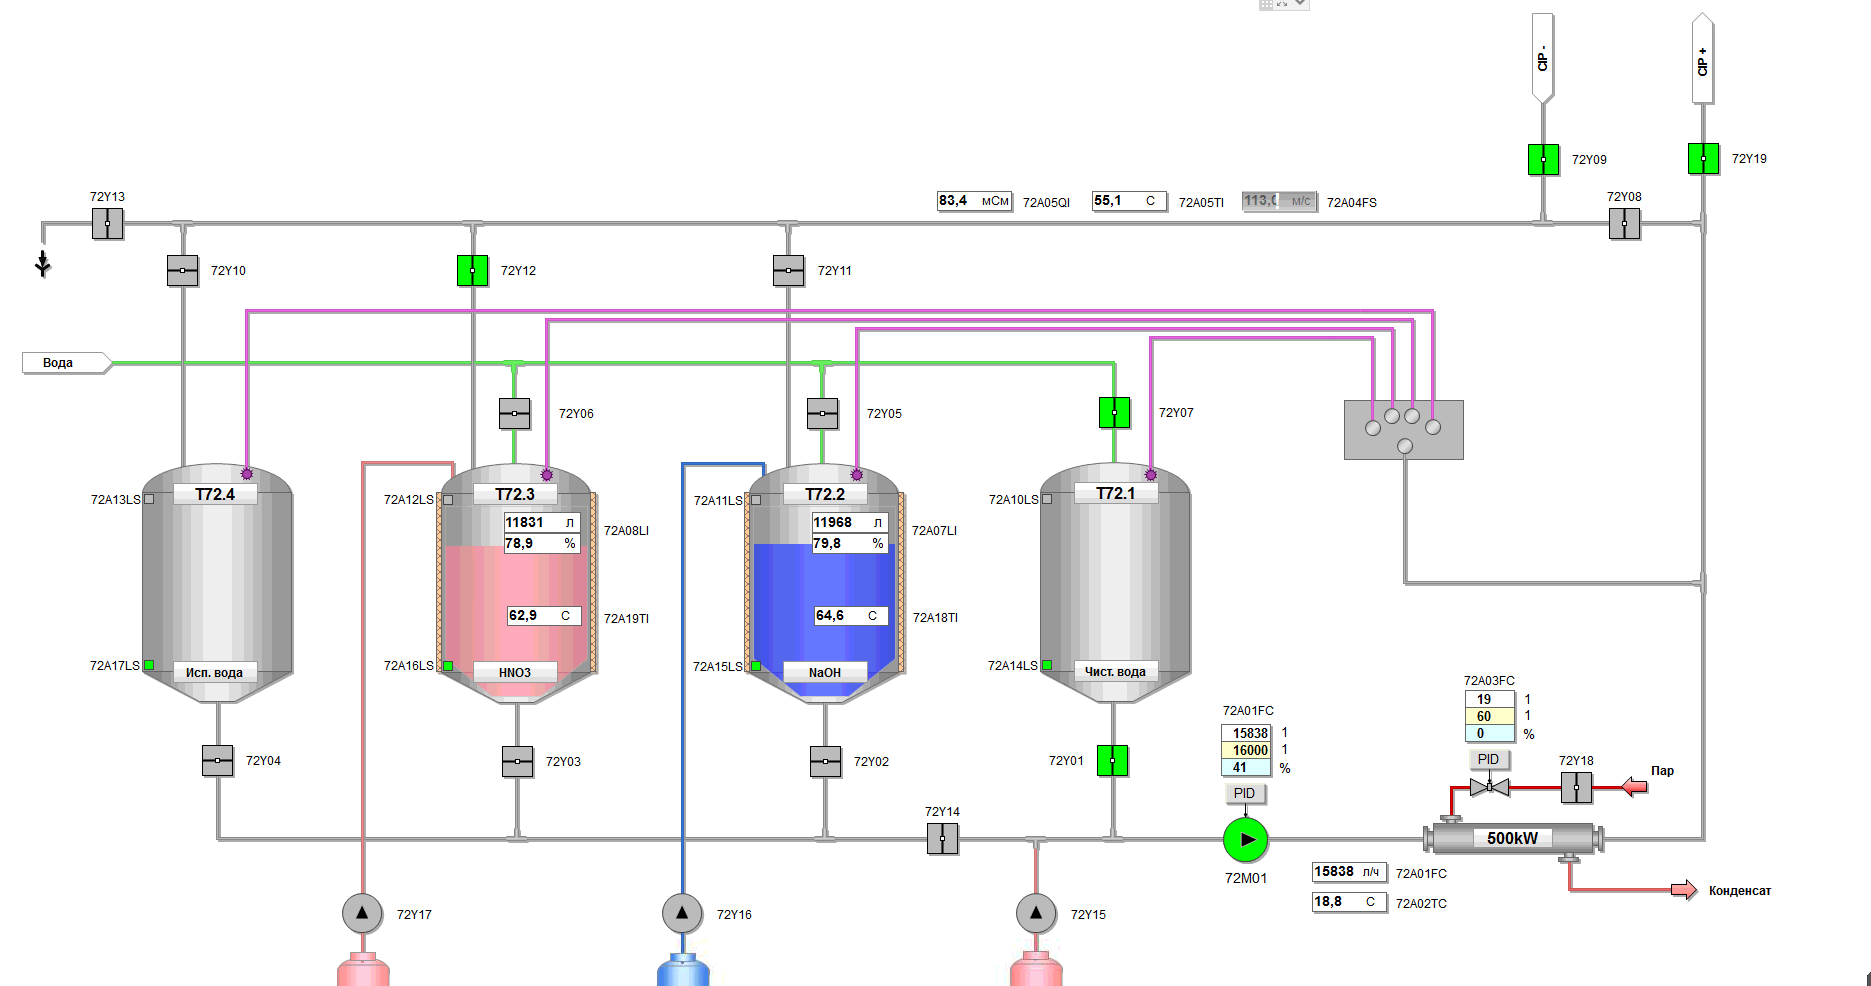Click the dropdown arrow at top toolbar

click(1300, 4)
